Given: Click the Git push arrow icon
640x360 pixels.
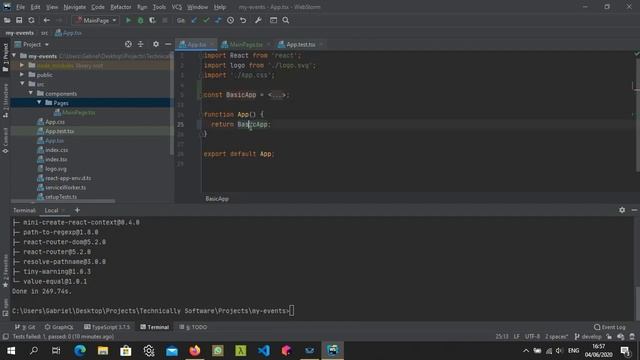Looking at the screenshot, I should tap(218, 20).
